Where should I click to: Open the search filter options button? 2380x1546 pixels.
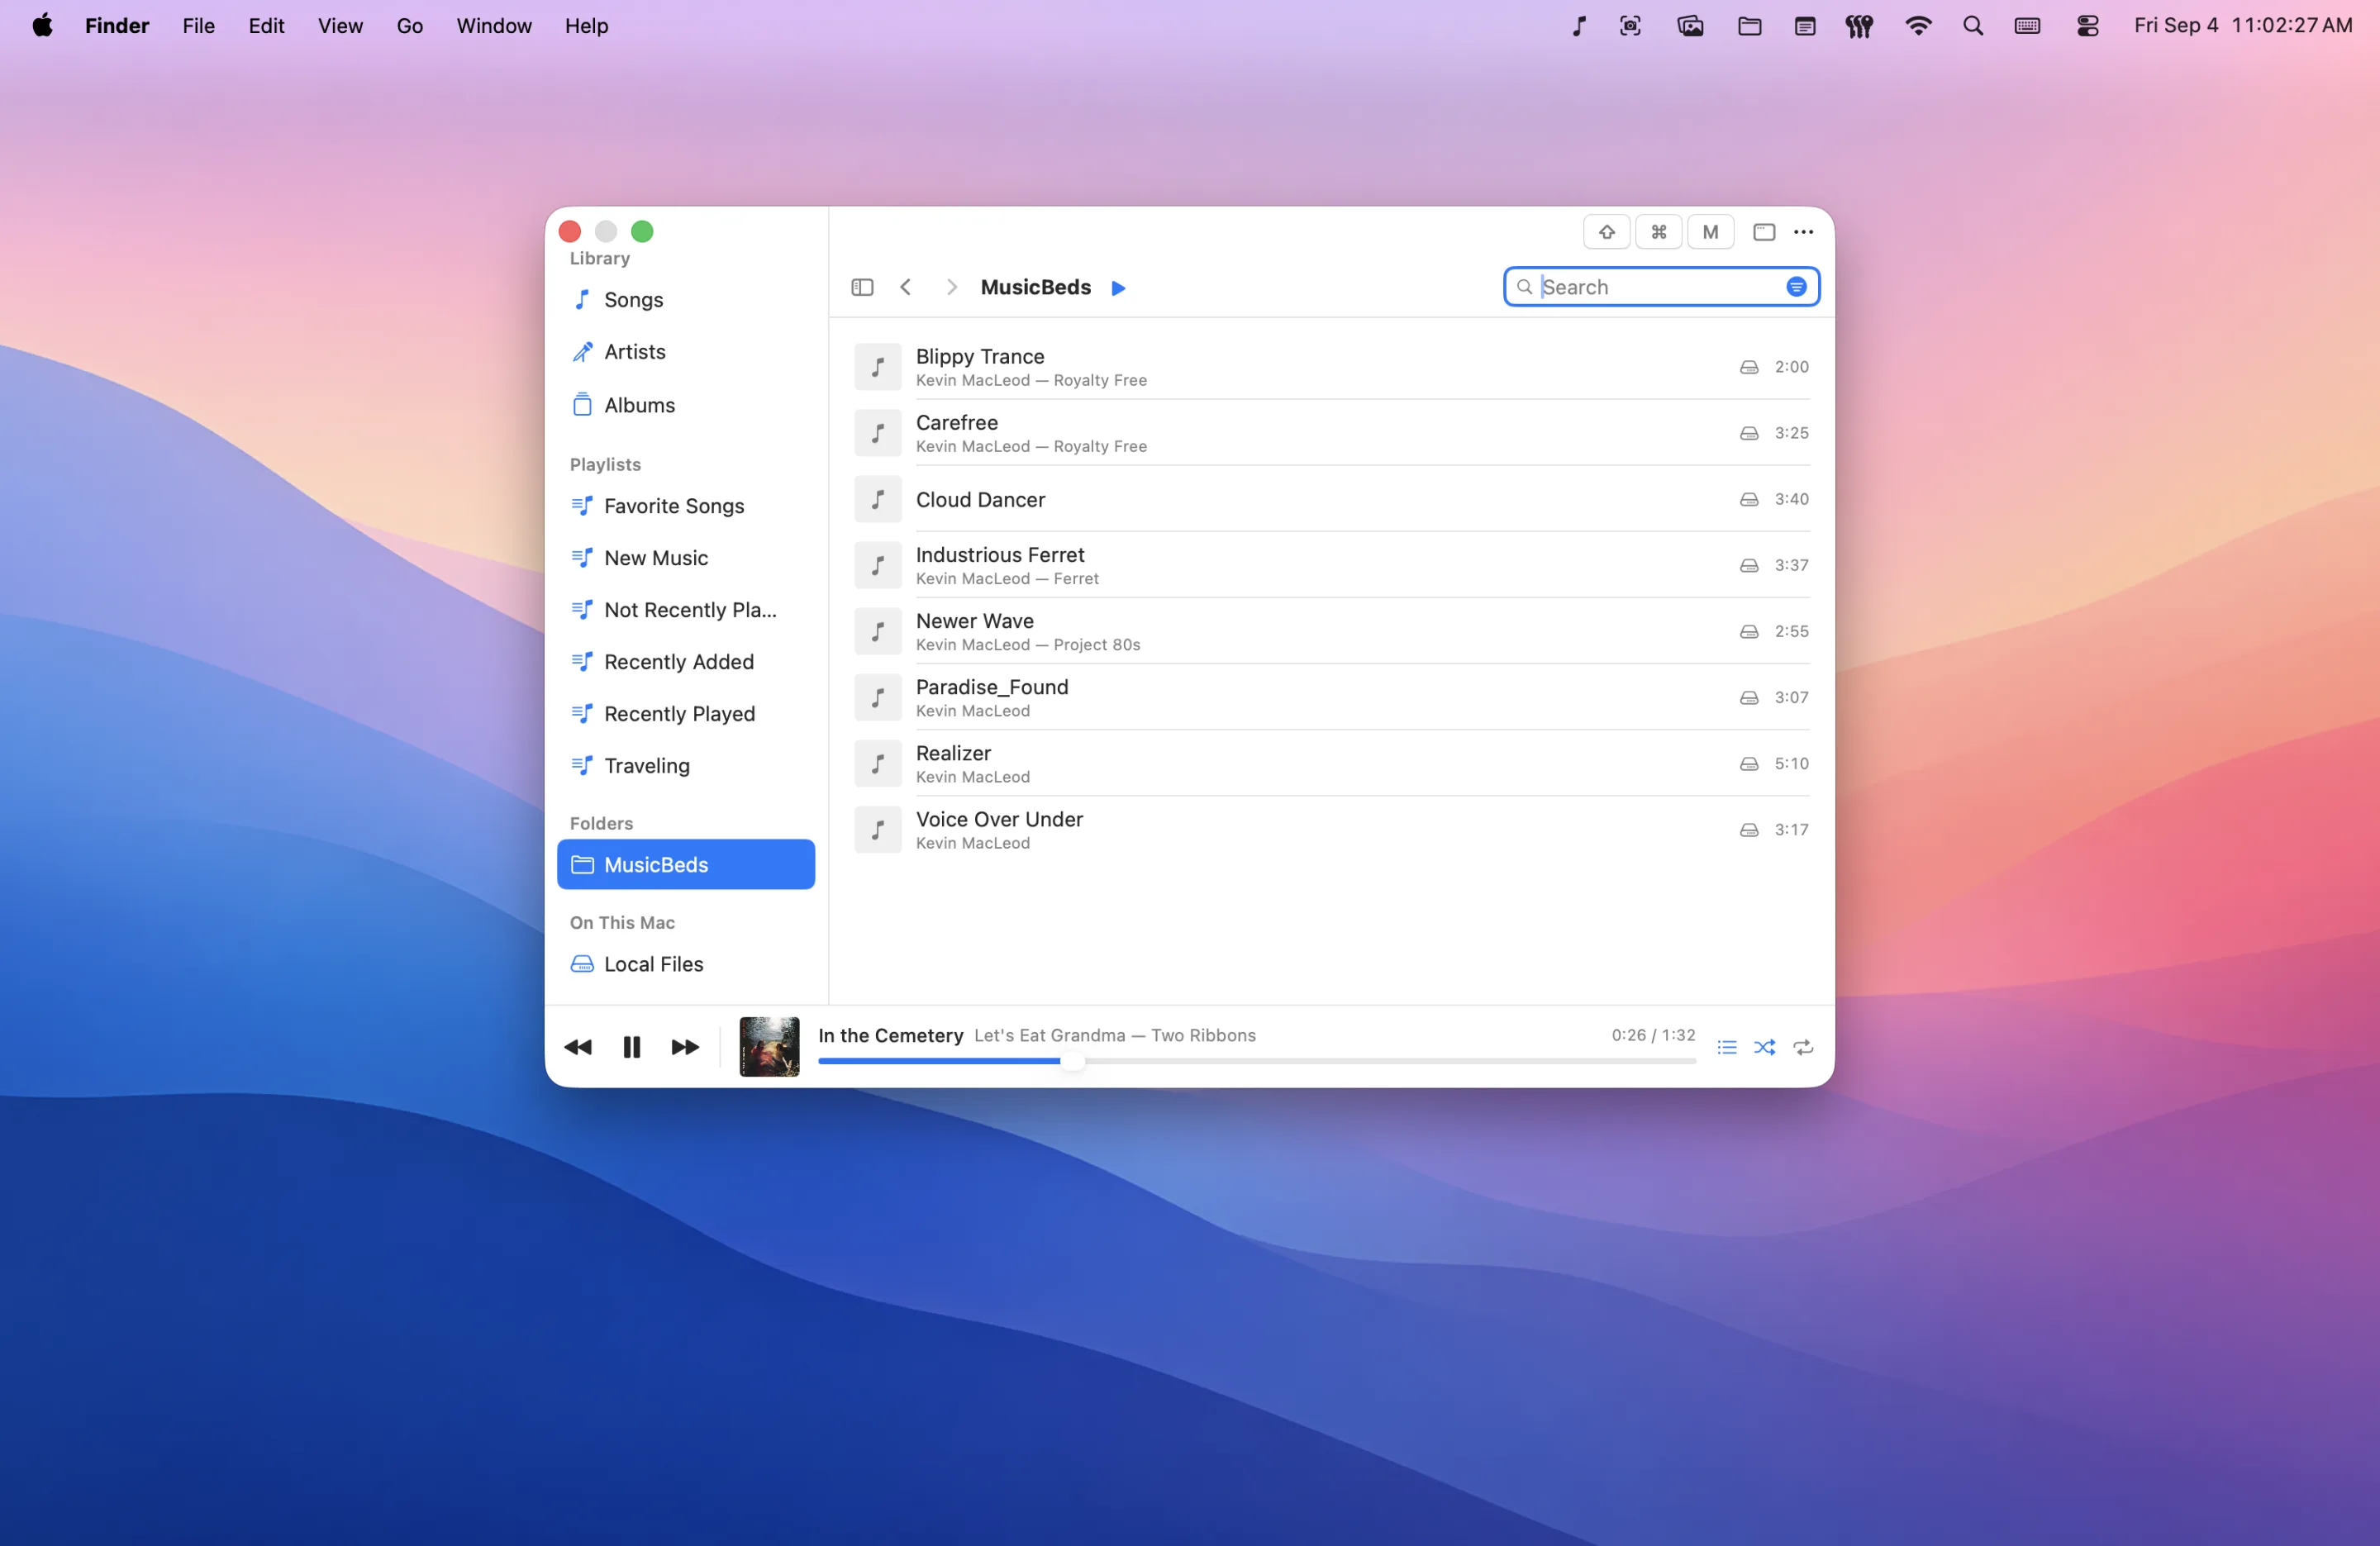[x=1796, y=287]
